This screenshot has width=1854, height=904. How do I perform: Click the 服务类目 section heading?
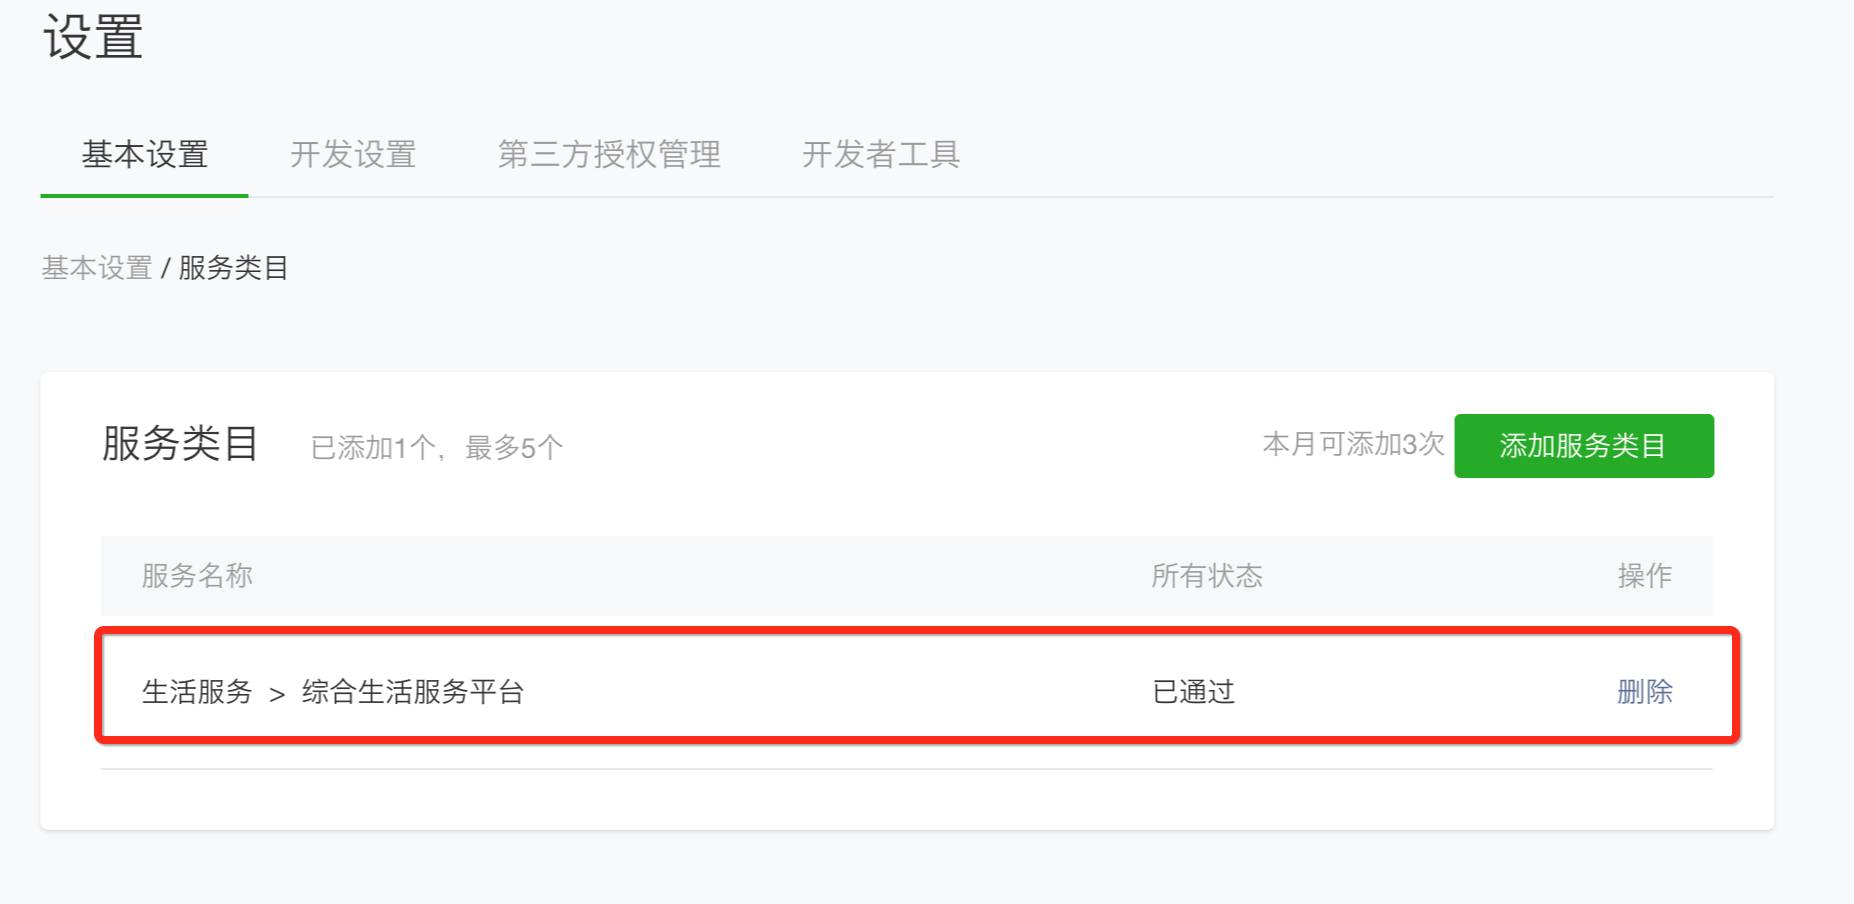click(x=181, y=444)
